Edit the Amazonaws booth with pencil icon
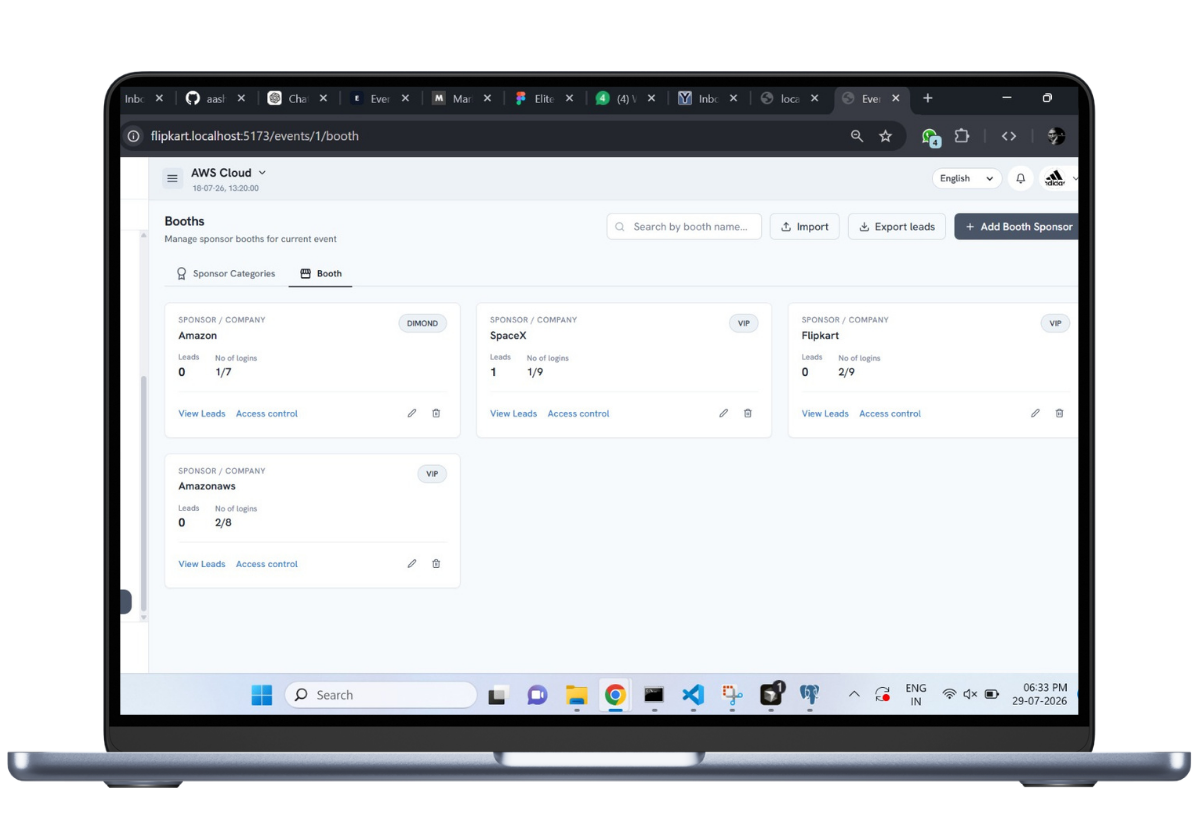The height and width of the screenshot is (835, 1200). pyautogui.click(x=412, y=564)
